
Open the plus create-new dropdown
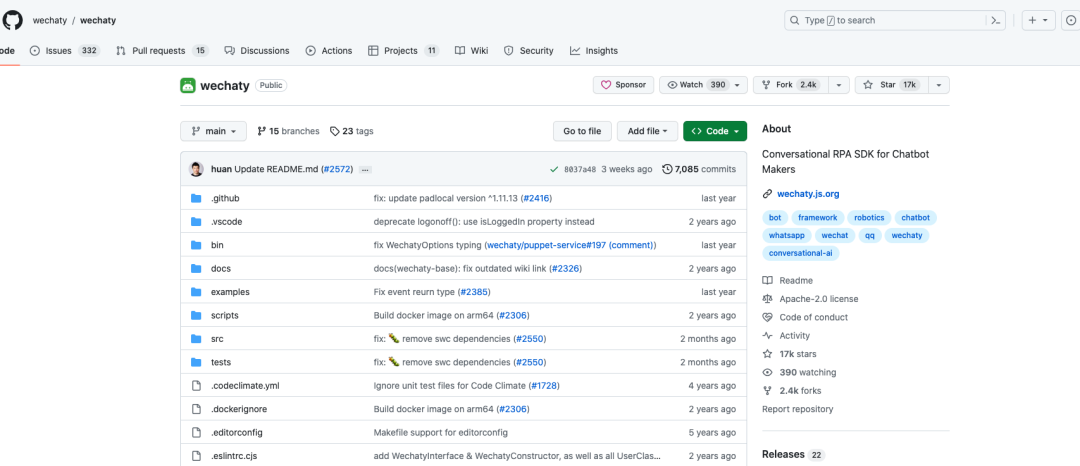coord(1039,21)
